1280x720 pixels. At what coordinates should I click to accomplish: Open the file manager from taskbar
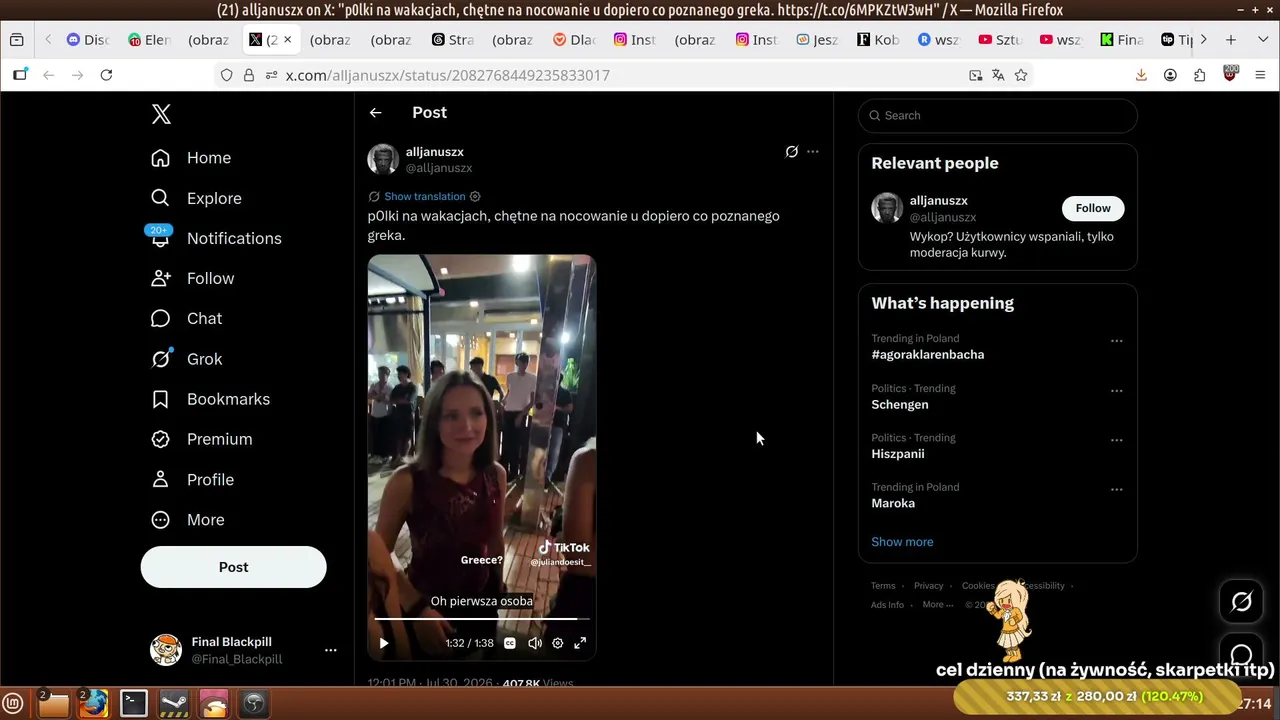click(x=53, y=703)
